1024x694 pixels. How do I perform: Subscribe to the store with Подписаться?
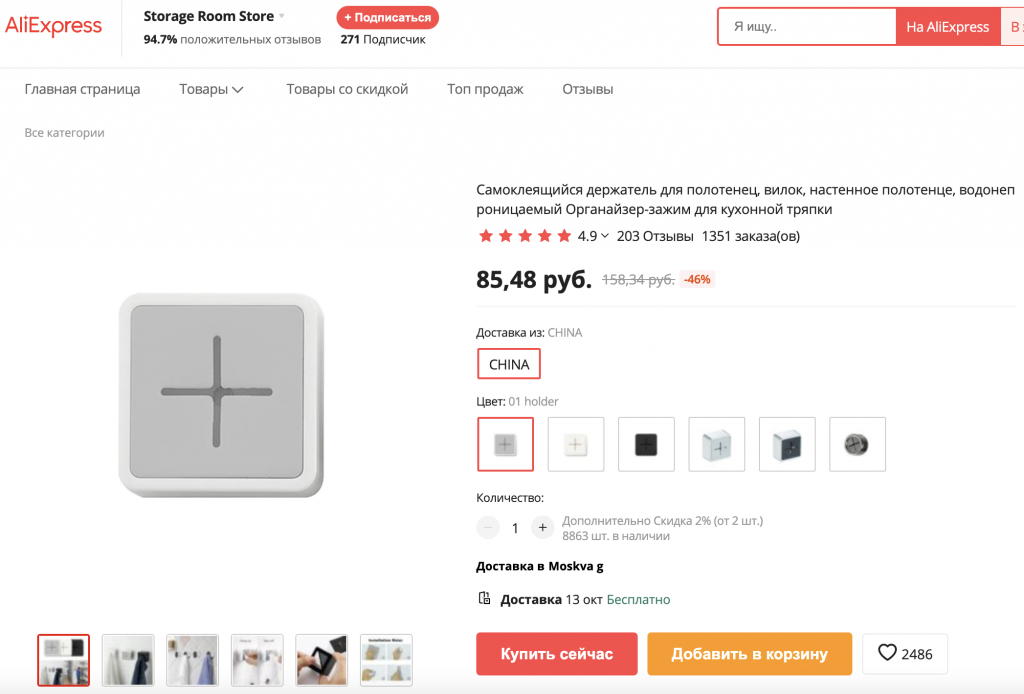pos(388,18)
